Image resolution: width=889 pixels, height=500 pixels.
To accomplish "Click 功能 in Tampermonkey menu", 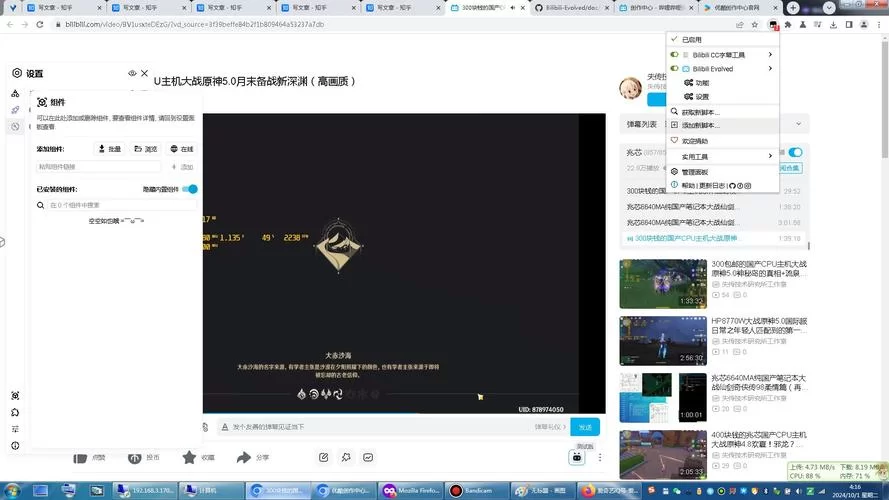I will (702, 83).
